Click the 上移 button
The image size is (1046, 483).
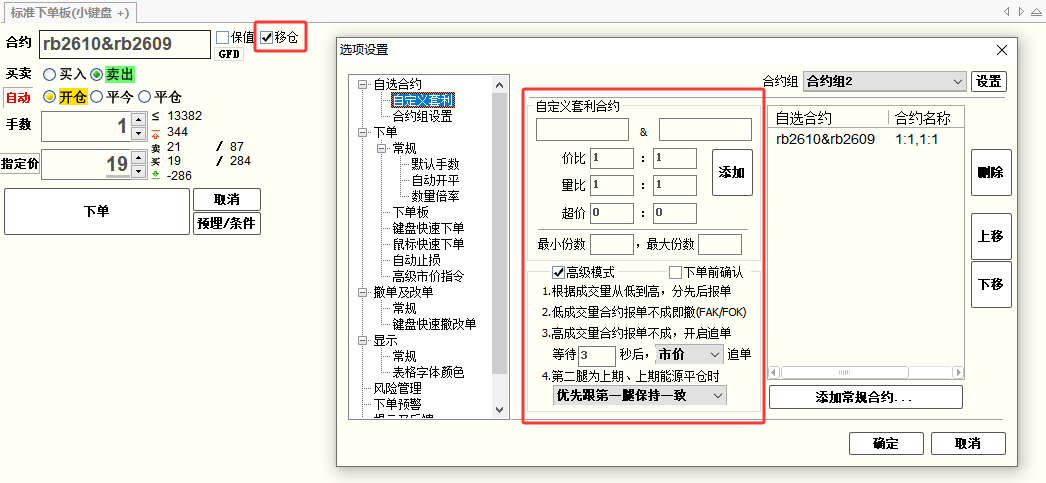pos(991,236)
